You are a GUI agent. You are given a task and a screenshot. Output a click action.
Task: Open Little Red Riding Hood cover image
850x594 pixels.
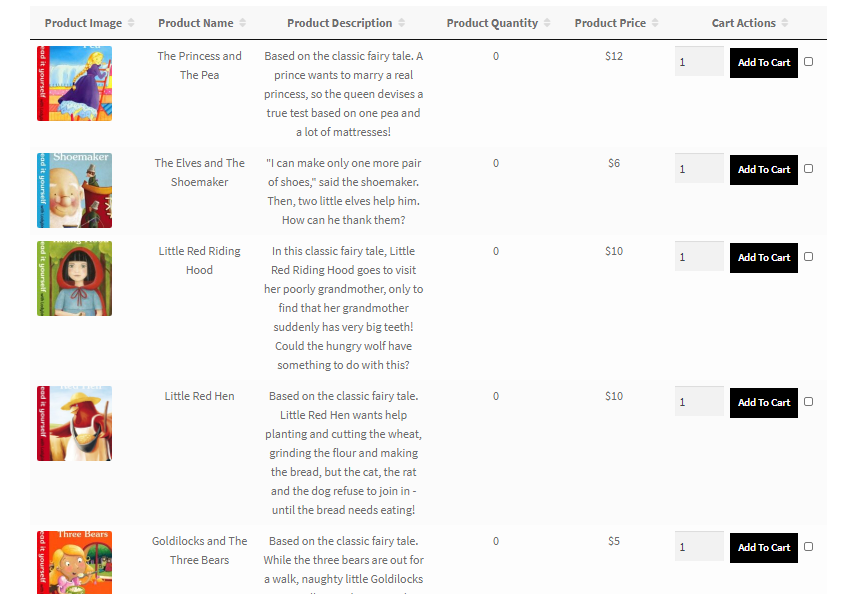click(74, 279)
